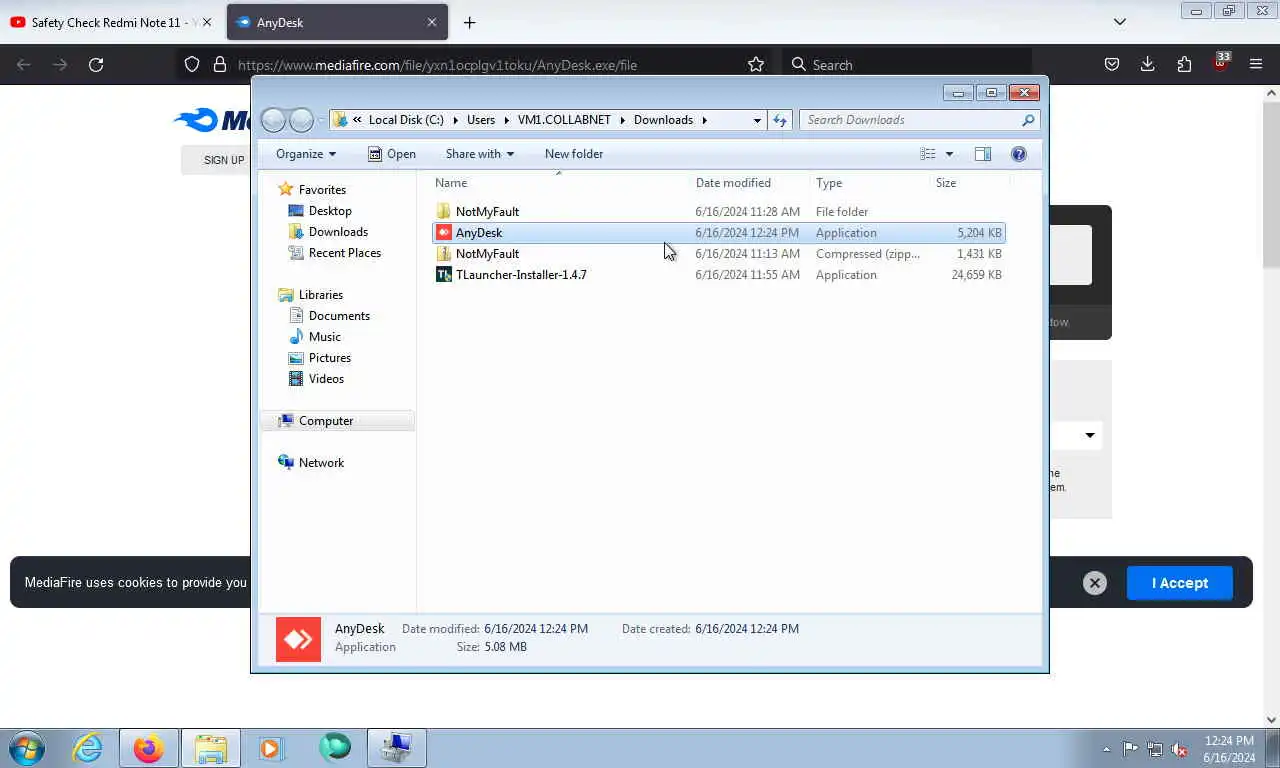Open Firefox extensions puzzle icon
The image size is (1280, 768).
click(x=1184, y=65)
